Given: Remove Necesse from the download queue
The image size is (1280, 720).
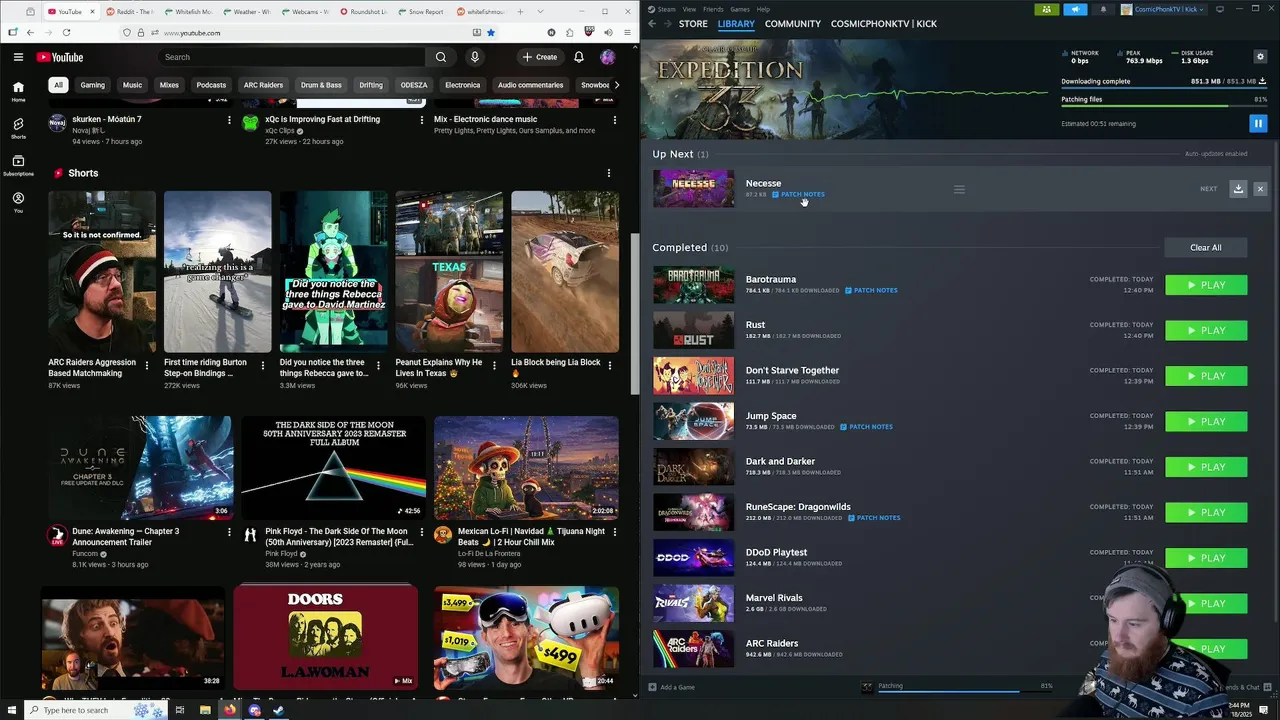Looking at the screenshot, I should (x=1260, y=189).
